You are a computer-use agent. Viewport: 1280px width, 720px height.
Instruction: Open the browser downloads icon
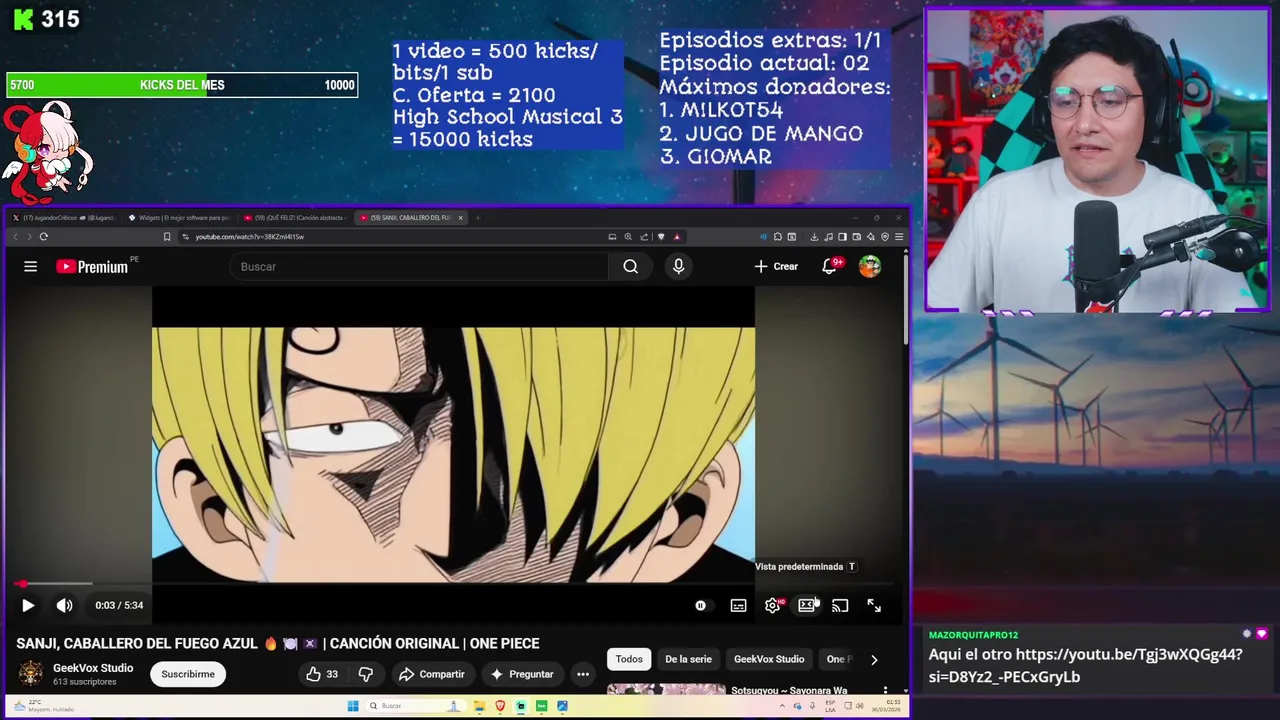pyautogui.click(x=814, y=237)
